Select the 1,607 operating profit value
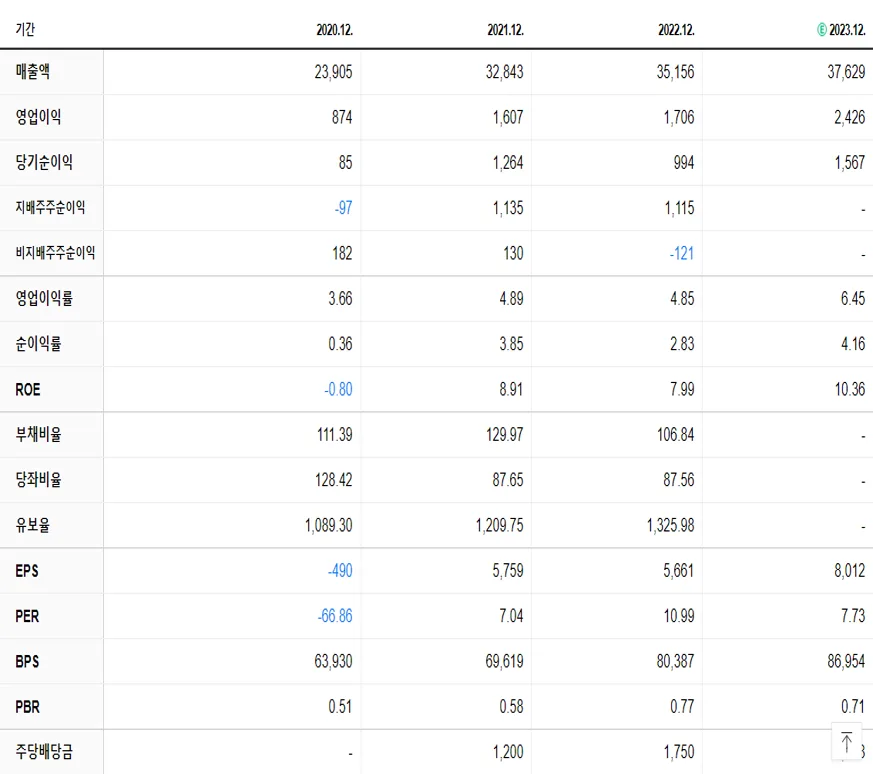 click(x=508, y=117)
